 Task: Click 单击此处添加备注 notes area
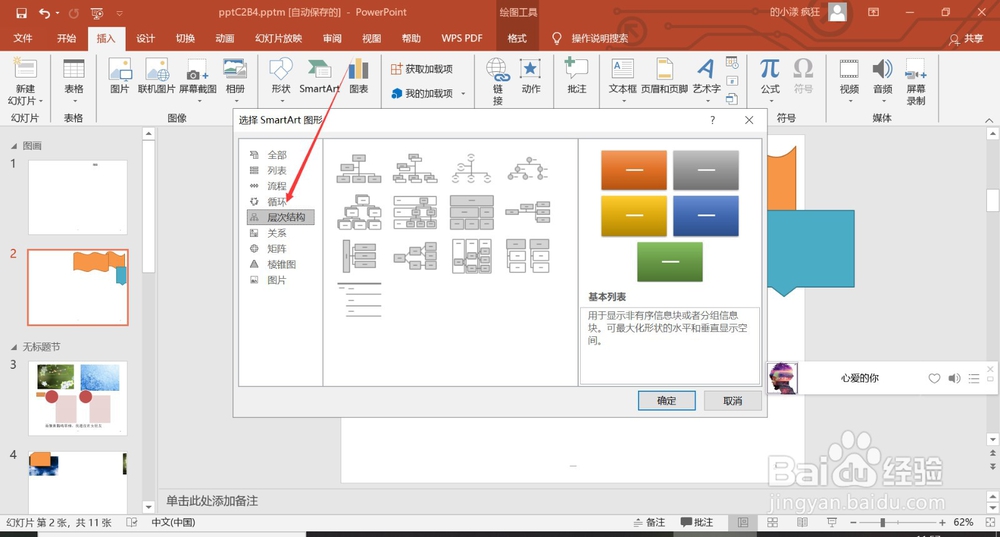pyautogui.click(x=212, y=501)
